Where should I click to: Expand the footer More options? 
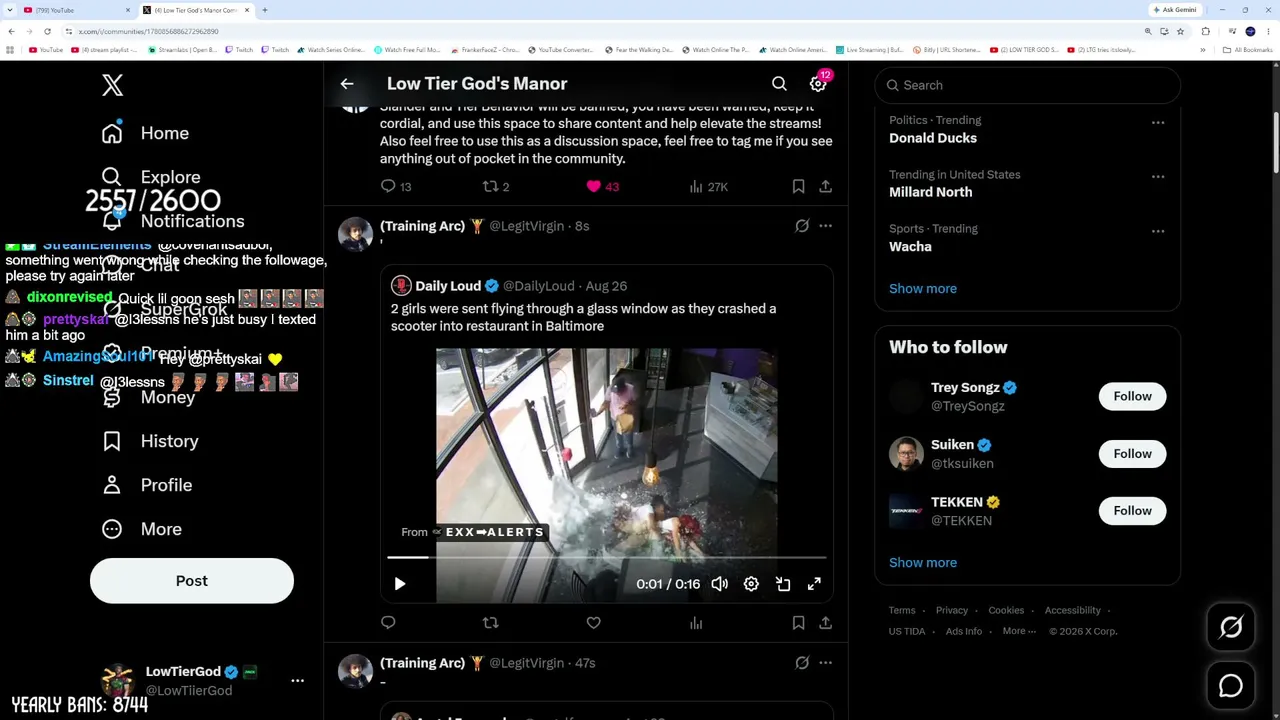(x=1019, y=631)
